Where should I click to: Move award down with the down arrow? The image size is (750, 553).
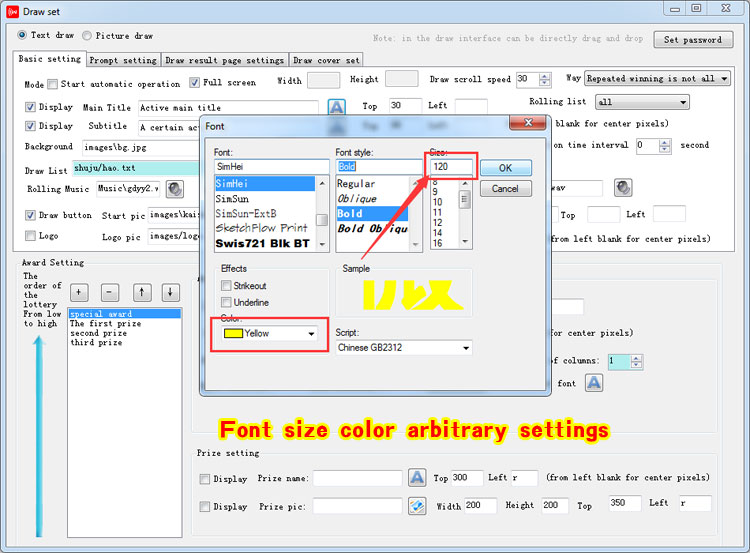[x=171, y=292]
